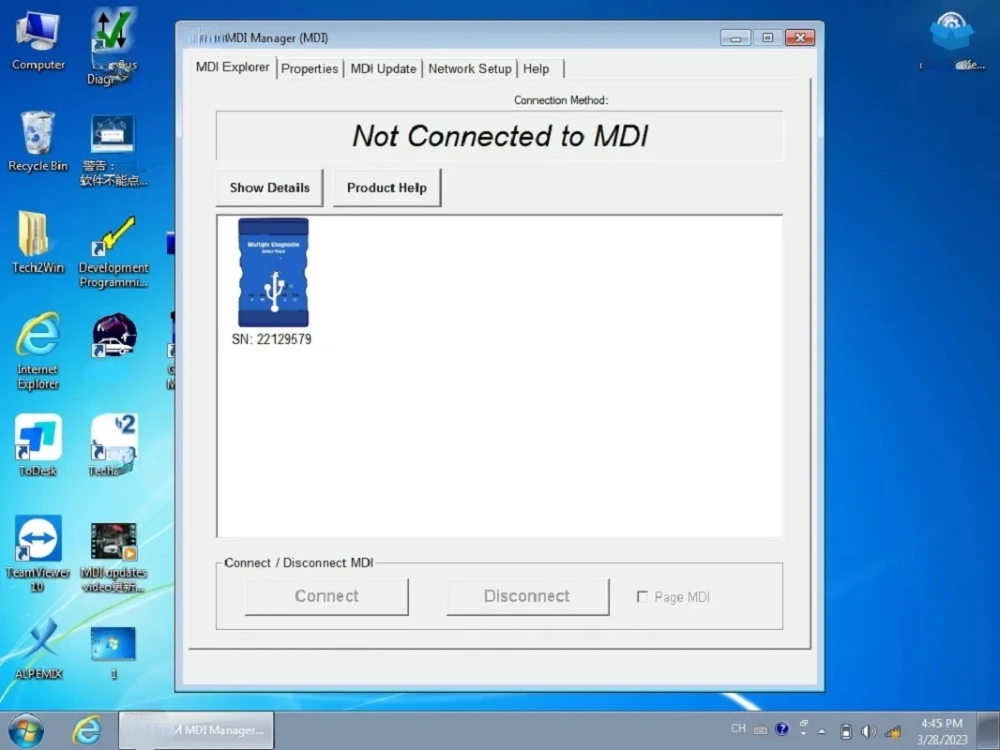Click the Product Help button
The width and height of the screenshot is (1000, 750).
pyautogui.click(x=386, y=188)
